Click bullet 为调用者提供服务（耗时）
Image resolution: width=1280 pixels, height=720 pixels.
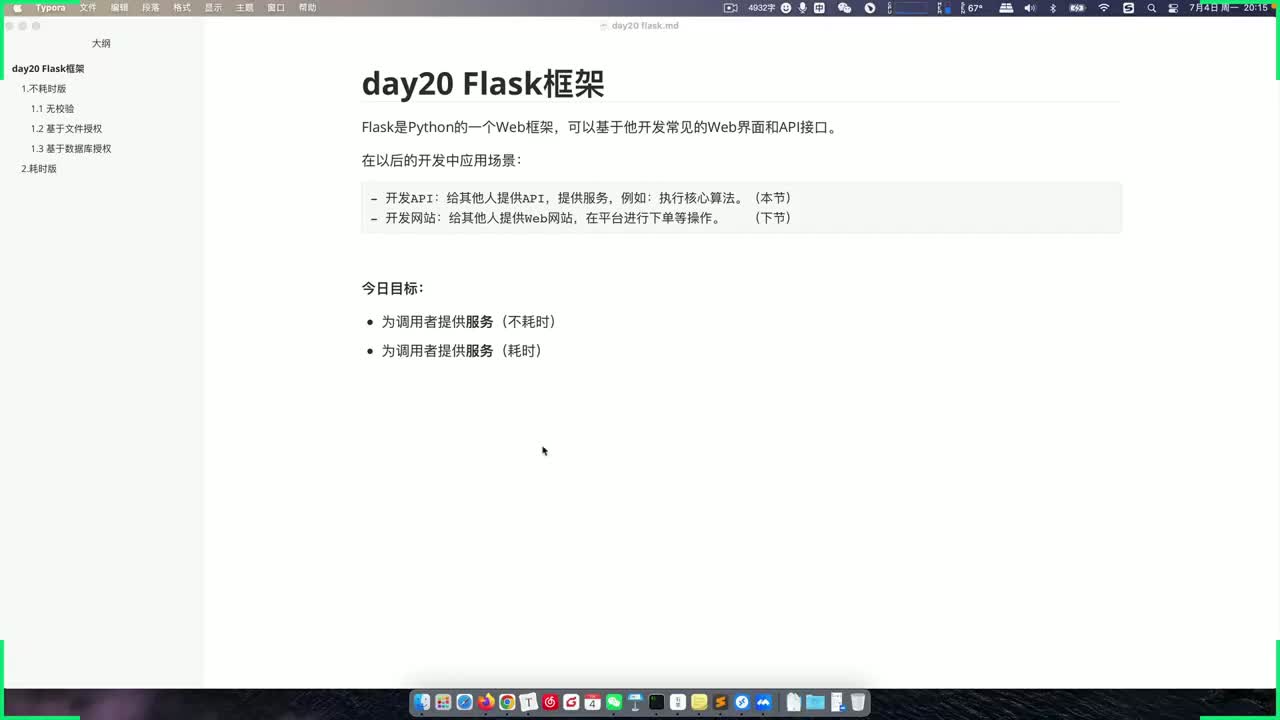tap(461, 351)
